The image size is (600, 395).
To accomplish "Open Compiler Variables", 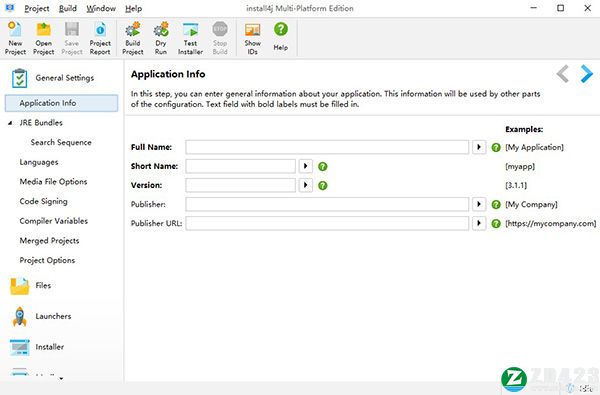I will [x=54, y=221].
